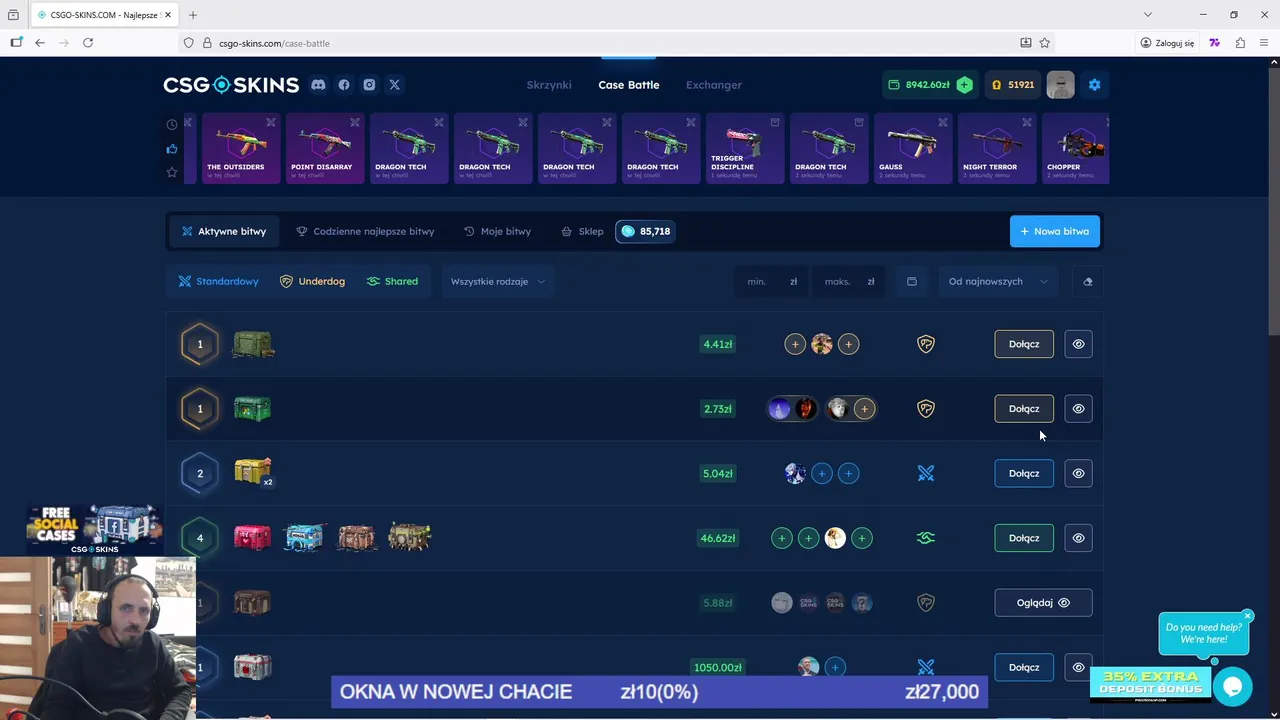Show recent drops clock icon
The width and height of the screenshot is (1280, 720).
[172, 125]
